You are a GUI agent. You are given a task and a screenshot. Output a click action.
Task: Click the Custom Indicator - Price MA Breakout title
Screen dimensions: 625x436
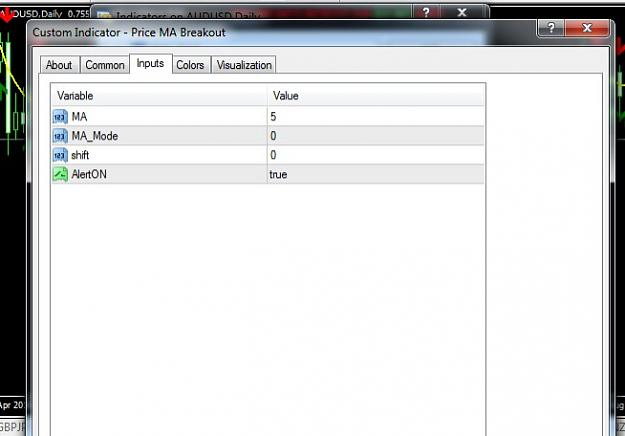(129, 32)
